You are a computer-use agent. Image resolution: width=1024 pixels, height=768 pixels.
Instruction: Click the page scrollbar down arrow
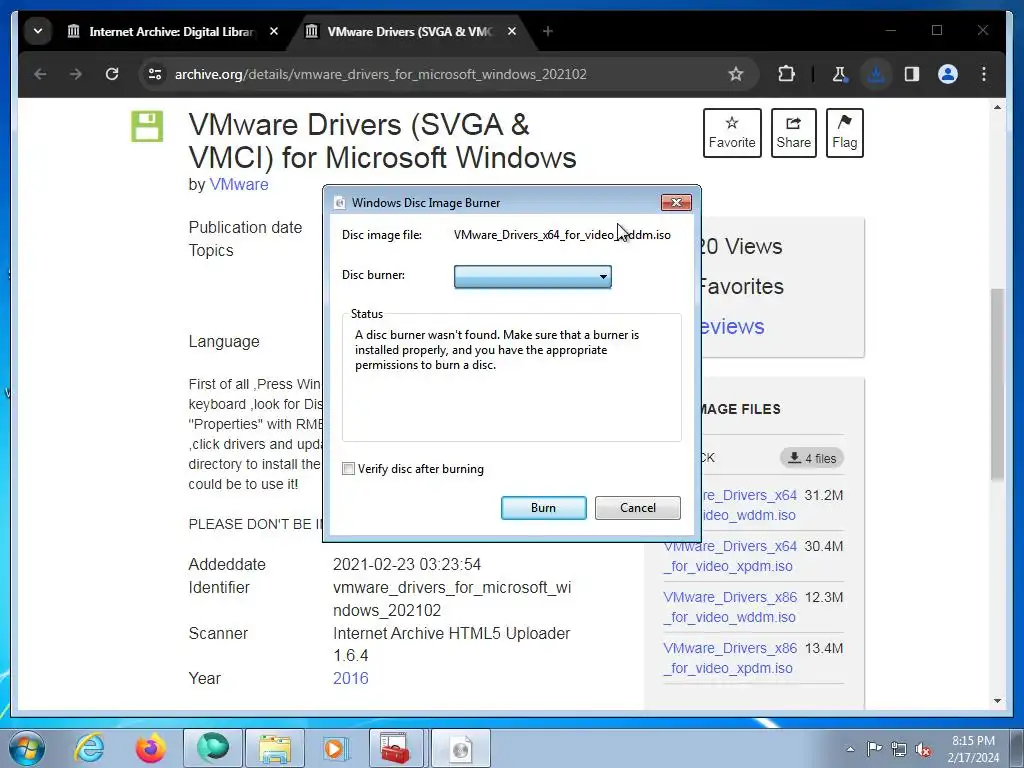pyautogui.click(x=997, y=701)
